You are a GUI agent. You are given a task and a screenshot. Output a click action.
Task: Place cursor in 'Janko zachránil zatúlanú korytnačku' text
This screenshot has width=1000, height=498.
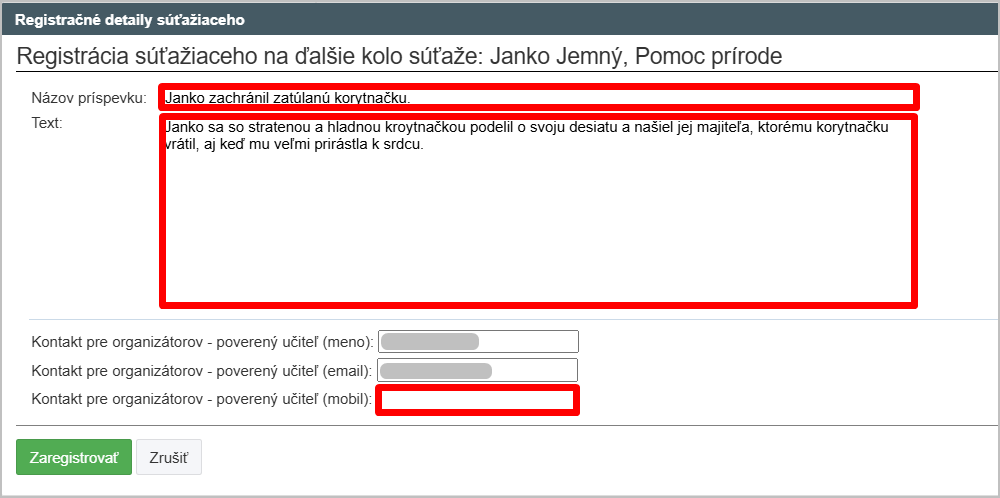pyautogui.click(x=288, y=98)
